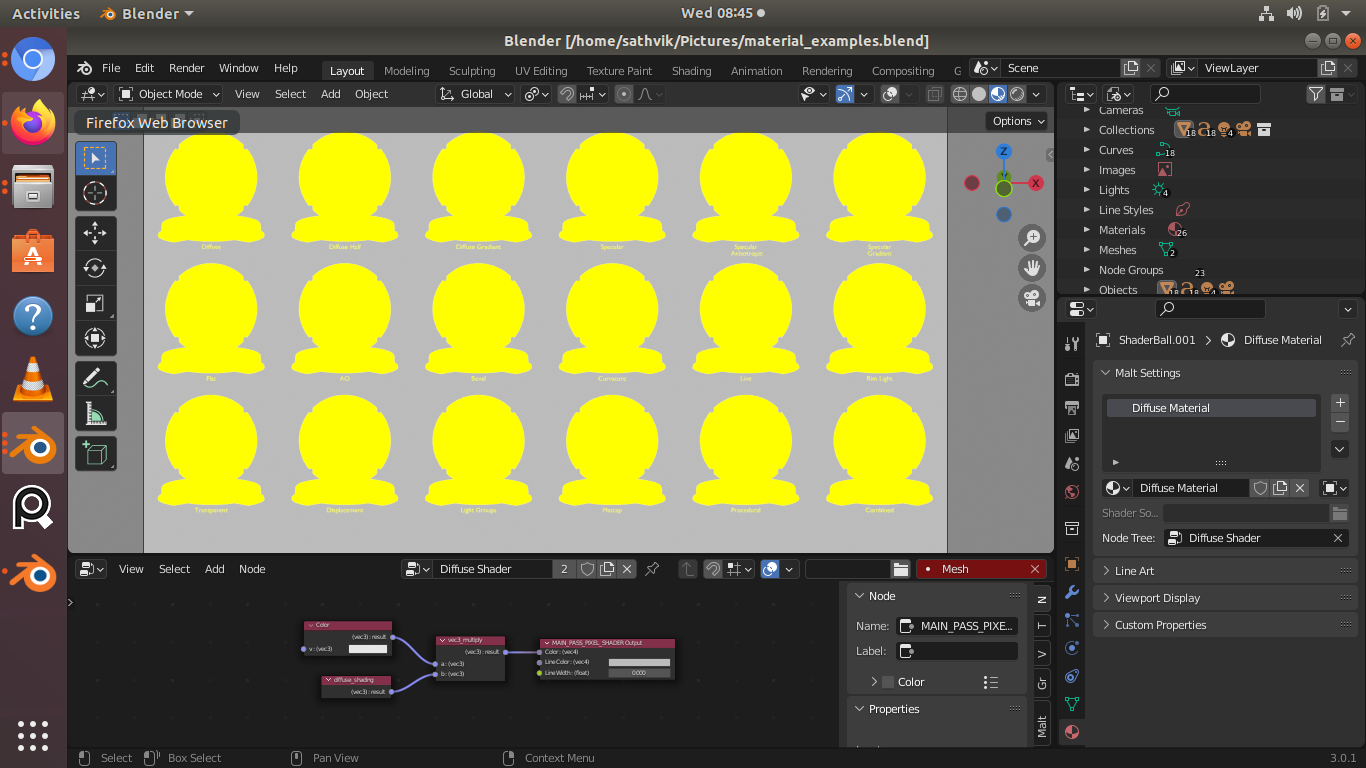The image size is (1366, 768).
Task: Activate the Rotate tool
Action: [x=95, y=267]
